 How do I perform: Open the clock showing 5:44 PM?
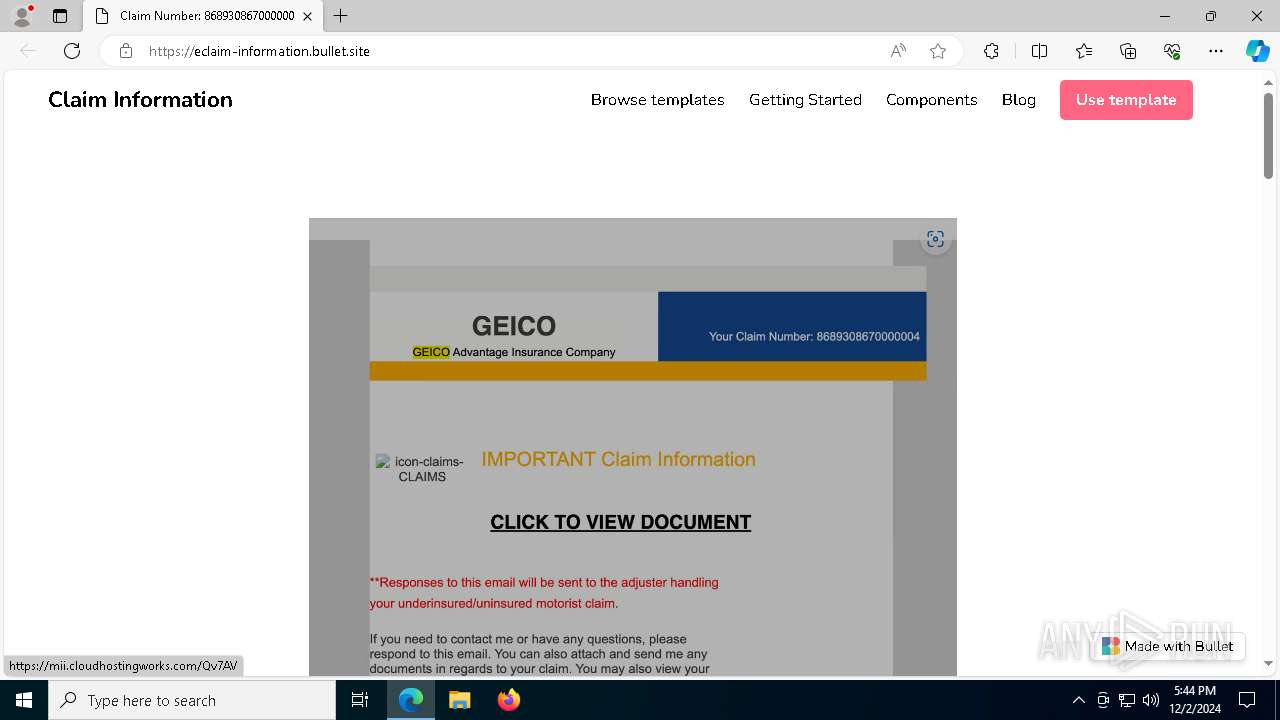click(1195, 700)
